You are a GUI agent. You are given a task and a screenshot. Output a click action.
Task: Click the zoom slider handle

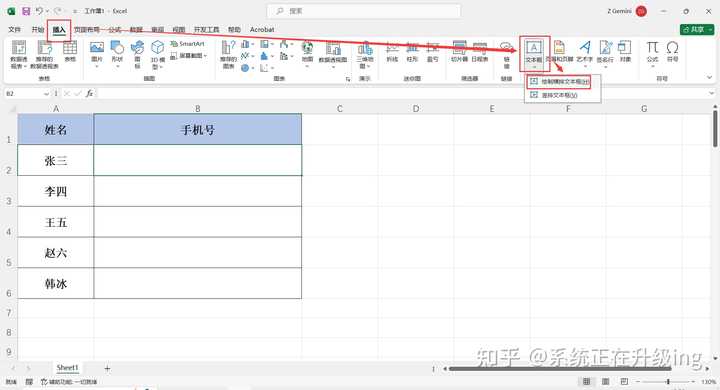tap(668, 382)
